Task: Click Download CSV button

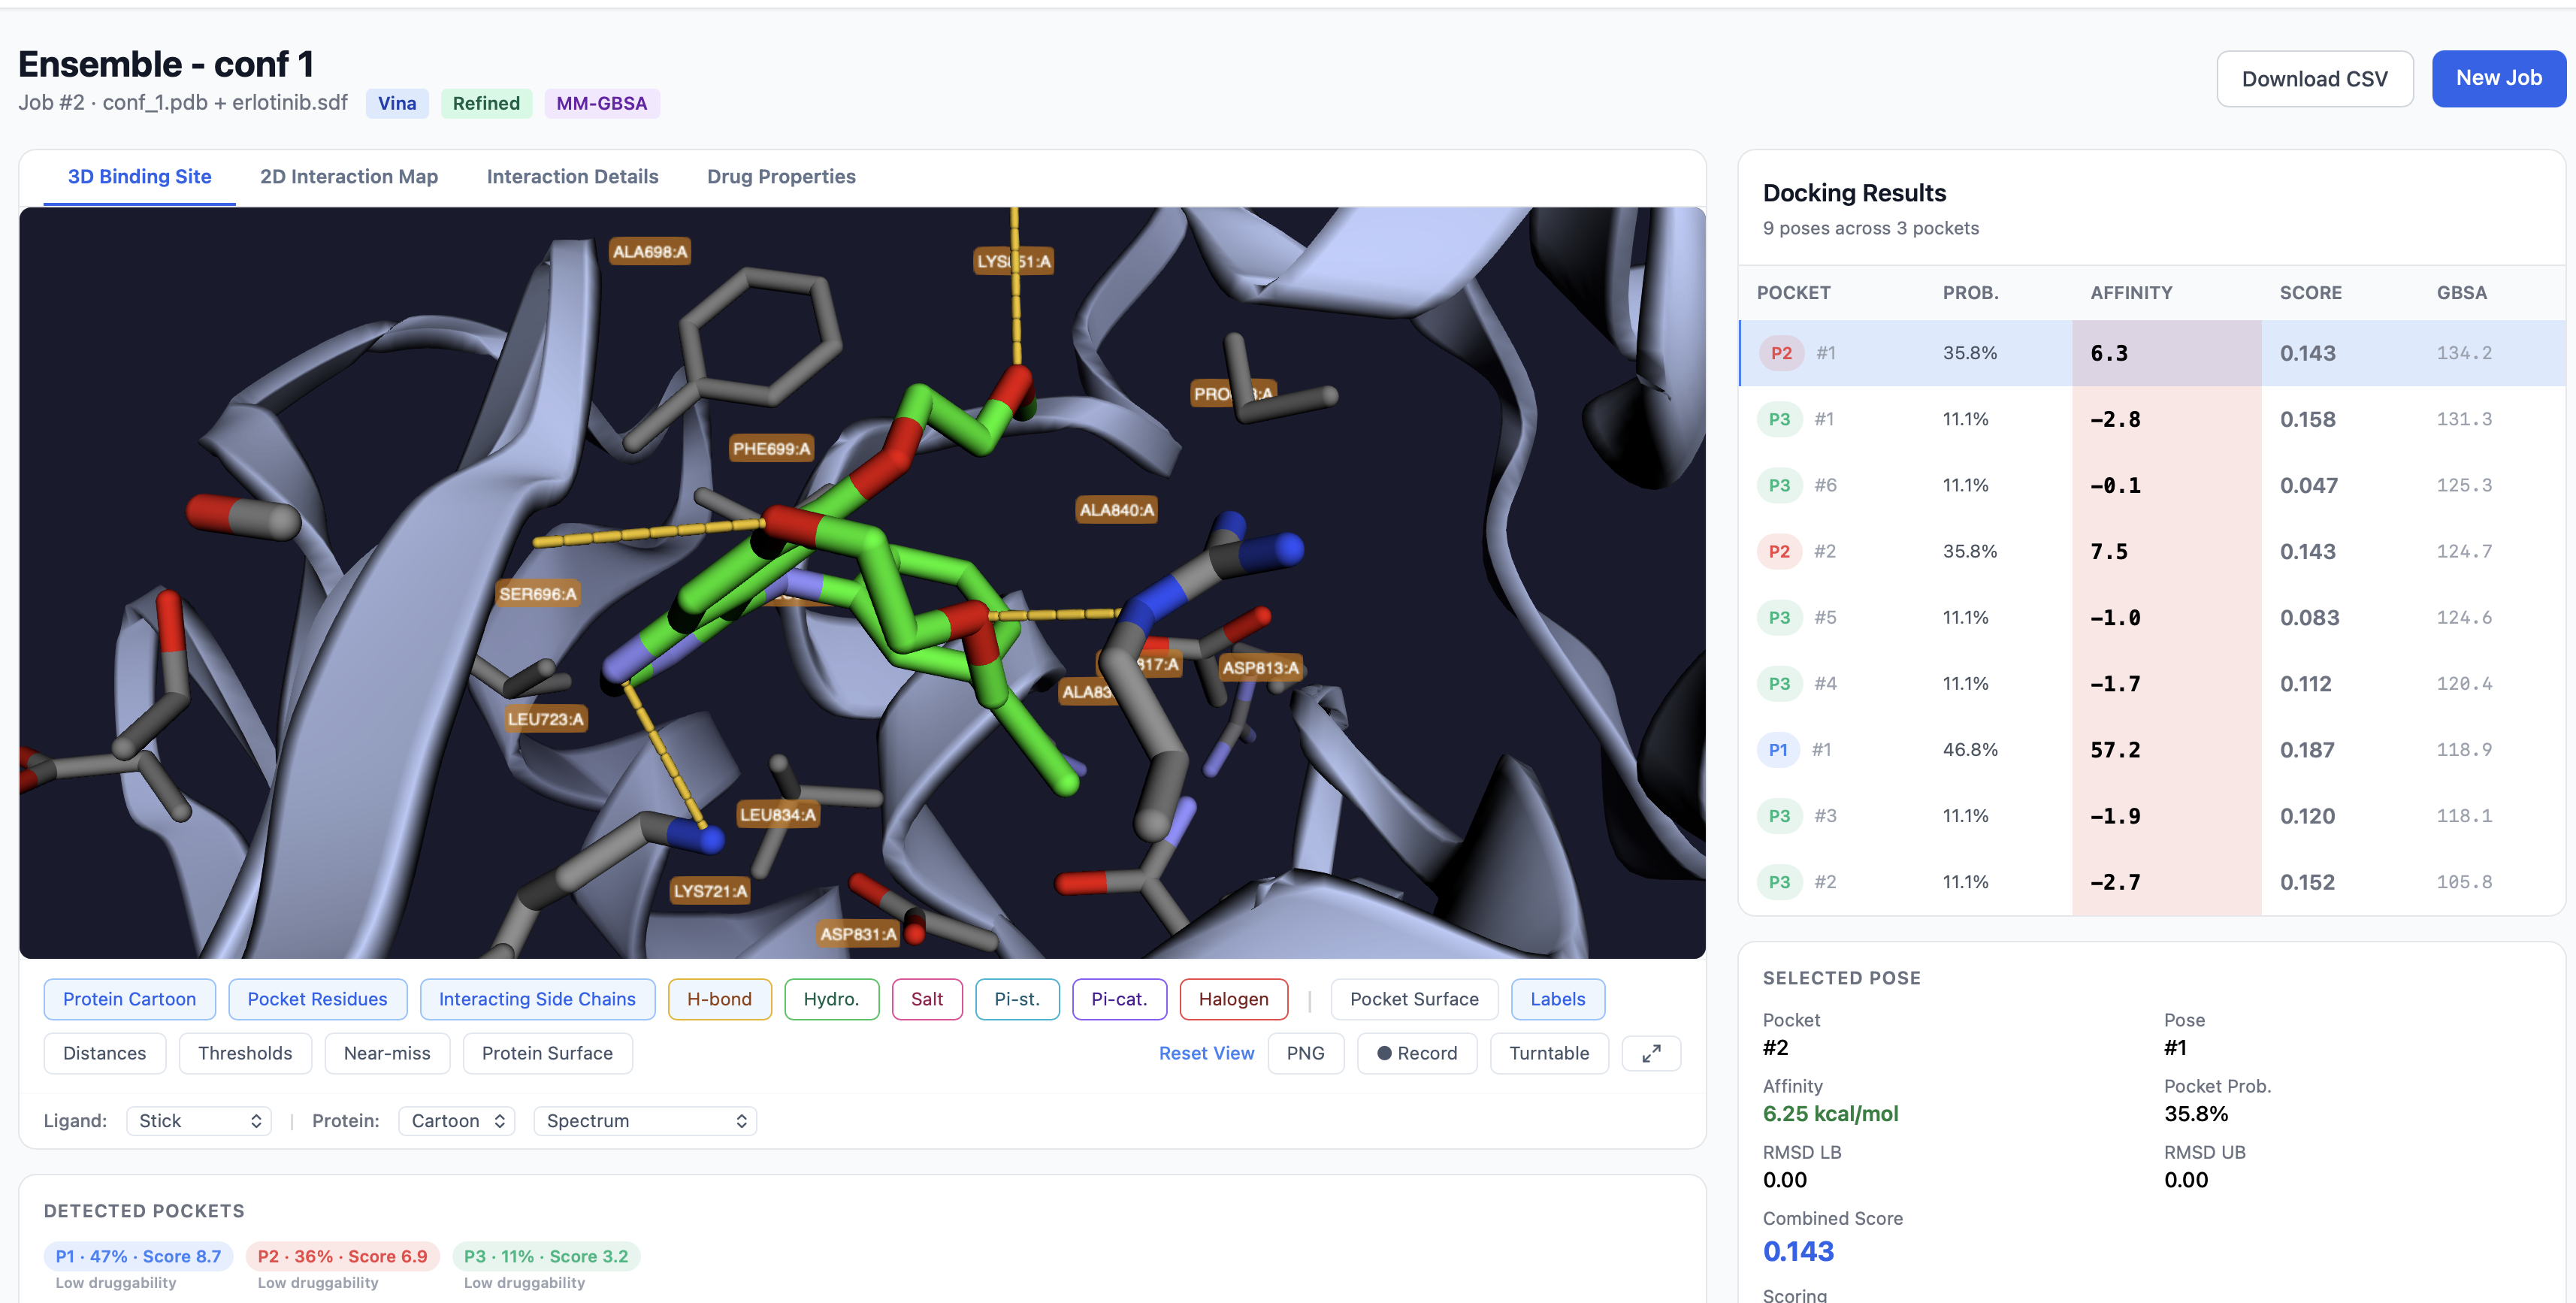Action: coord(2314,79)
